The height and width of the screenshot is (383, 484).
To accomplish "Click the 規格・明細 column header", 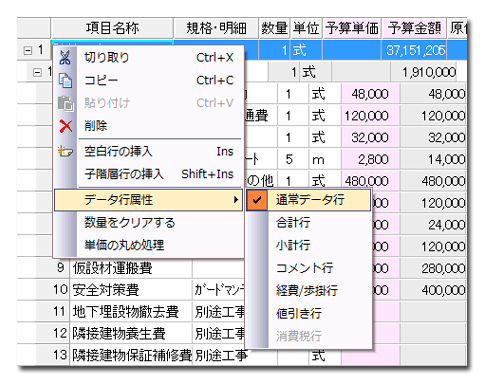I will coord(216,28).
